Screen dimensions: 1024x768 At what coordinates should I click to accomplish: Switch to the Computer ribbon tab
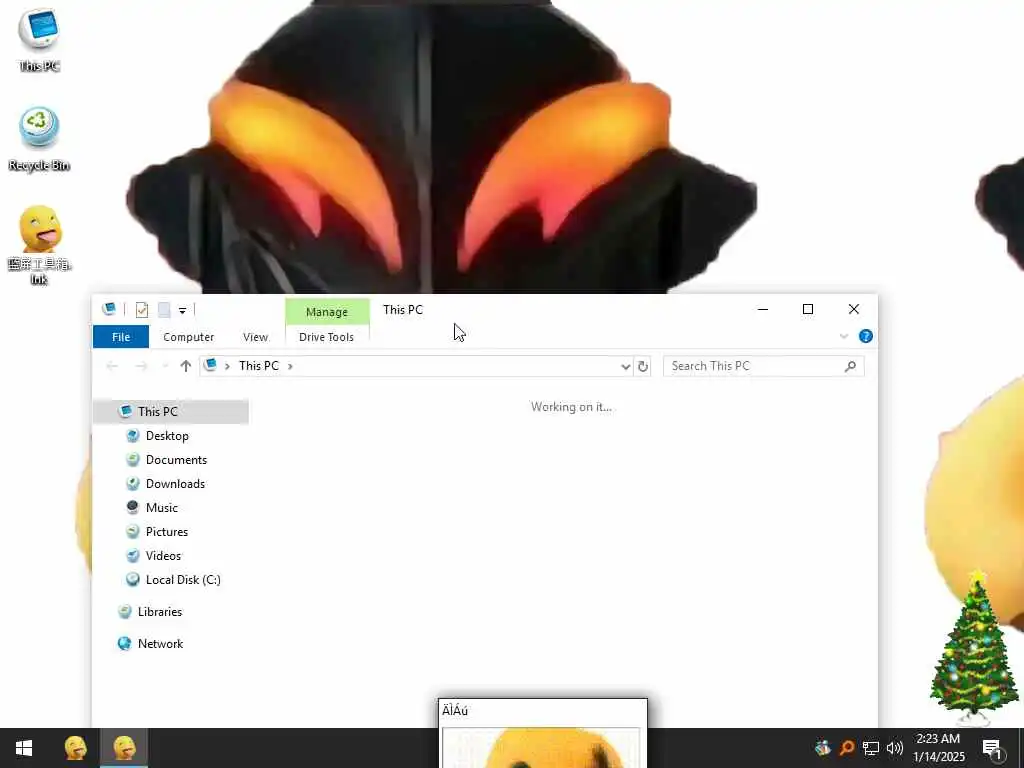pos(189,337)
